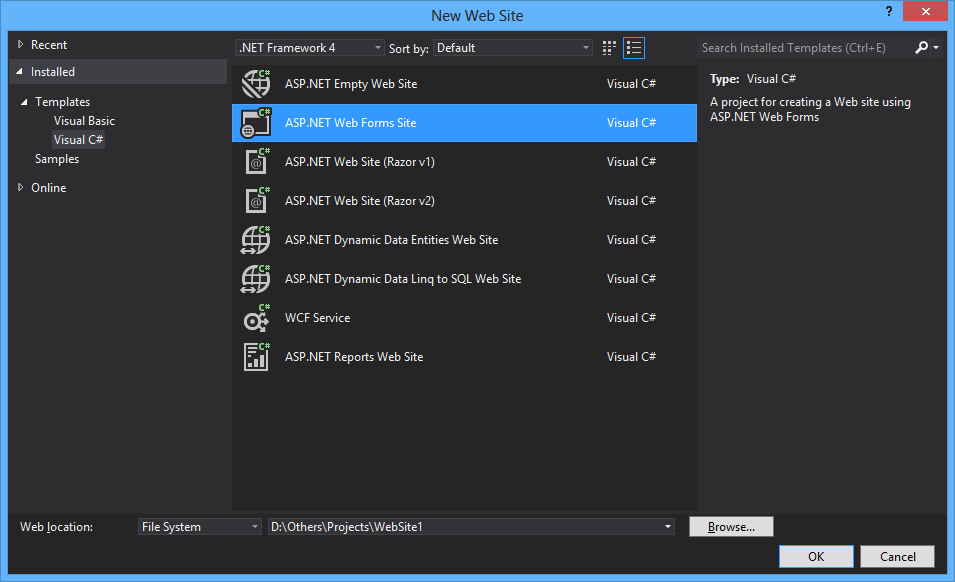Expand the Recent section
955x582 pixels.
coord(21,45)
